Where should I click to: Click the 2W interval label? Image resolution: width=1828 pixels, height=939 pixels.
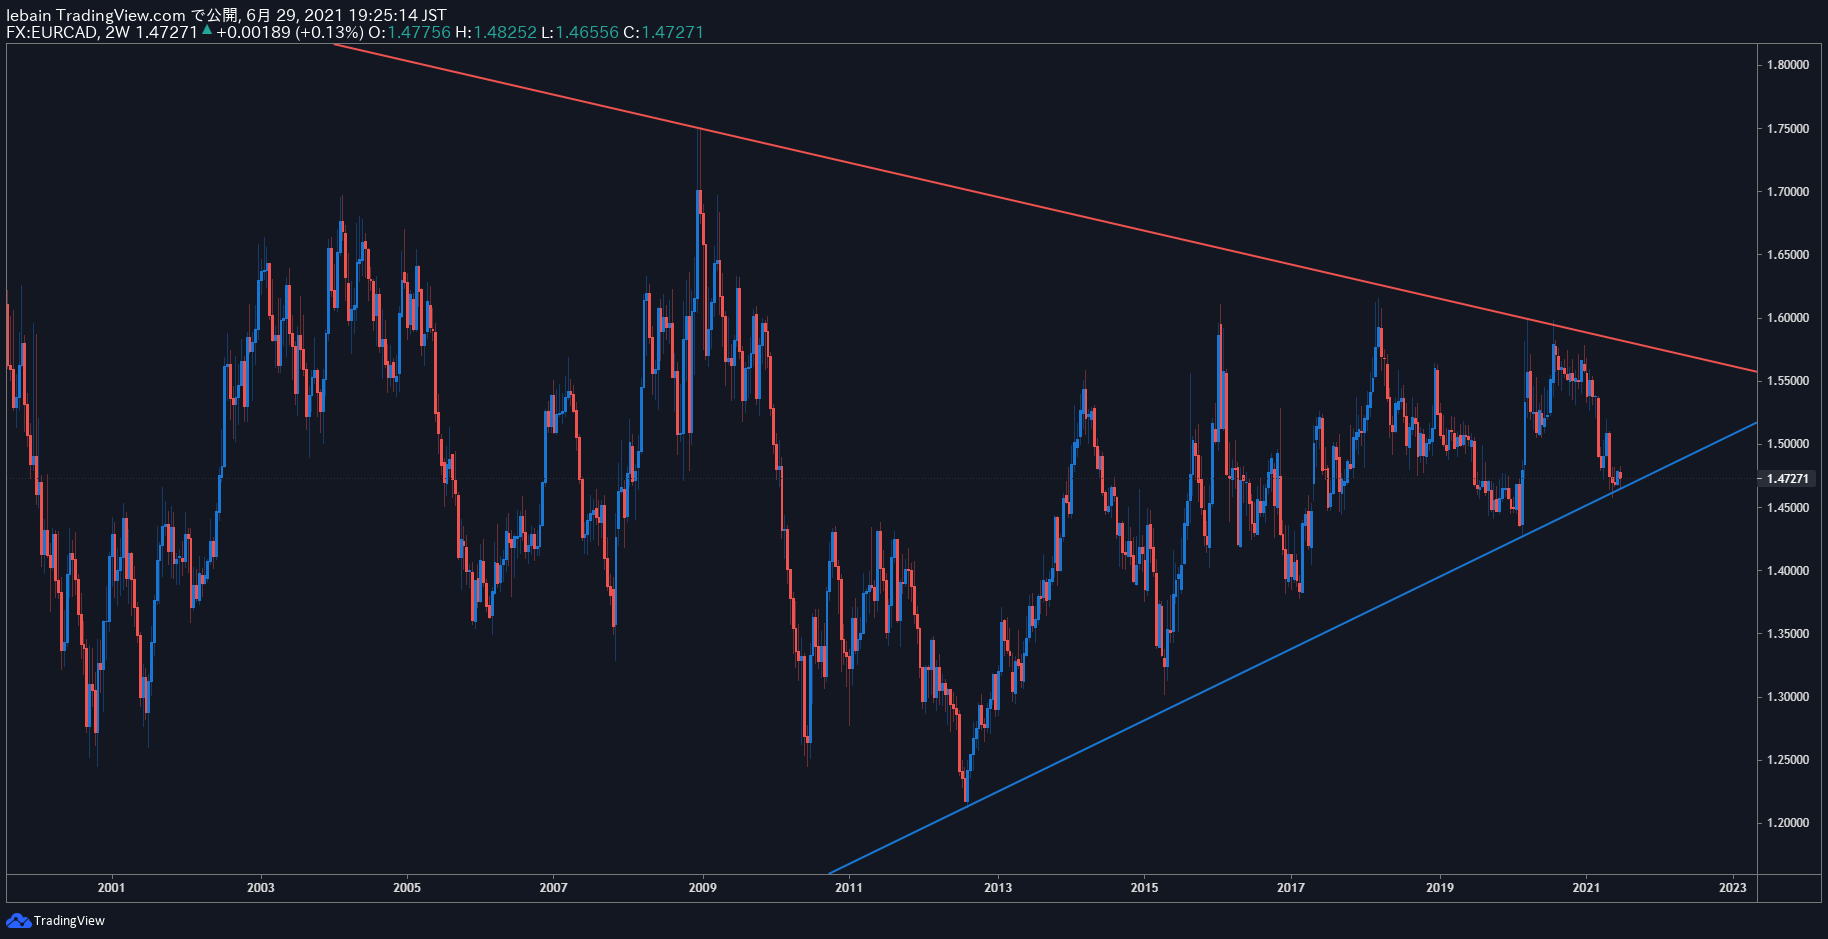click(118, 32)
